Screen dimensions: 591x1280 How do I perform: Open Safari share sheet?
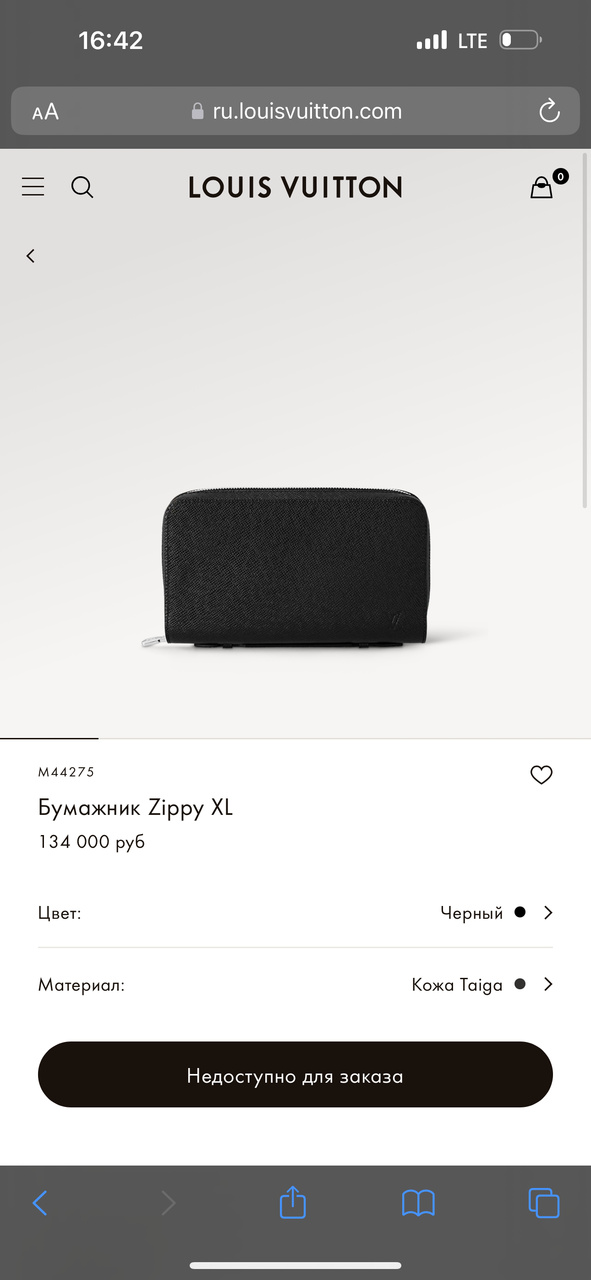291,1201
